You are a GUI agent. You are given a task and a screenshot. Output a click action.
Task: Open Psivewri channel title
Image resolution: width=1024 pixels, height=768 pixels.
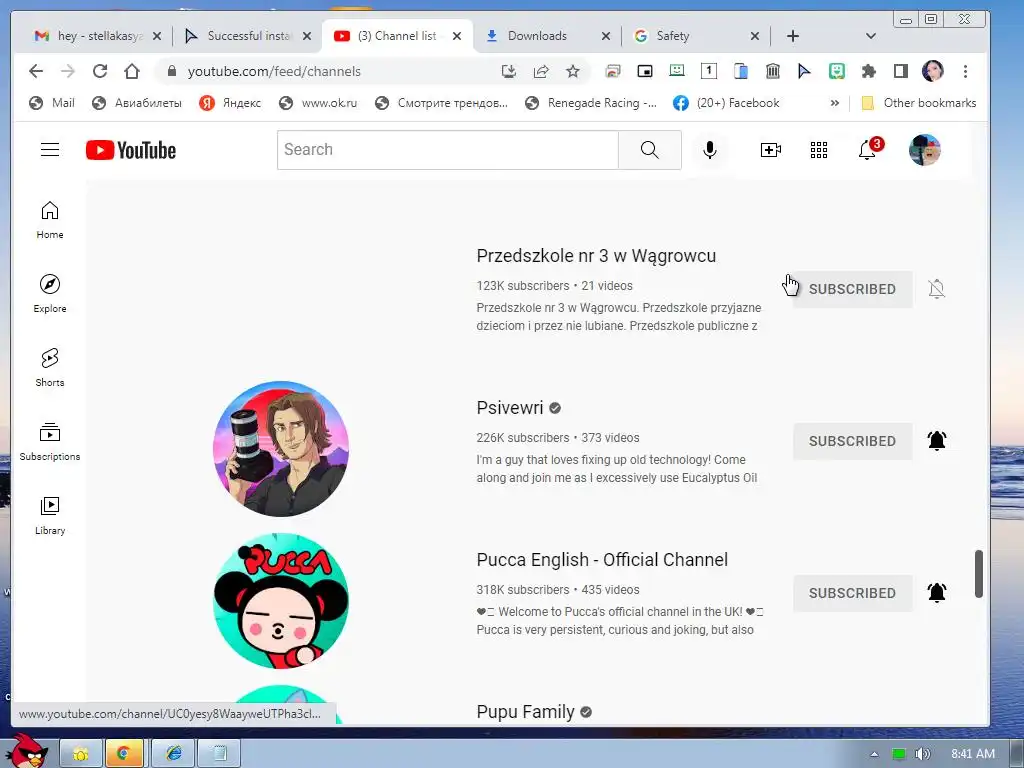[509, 408]
